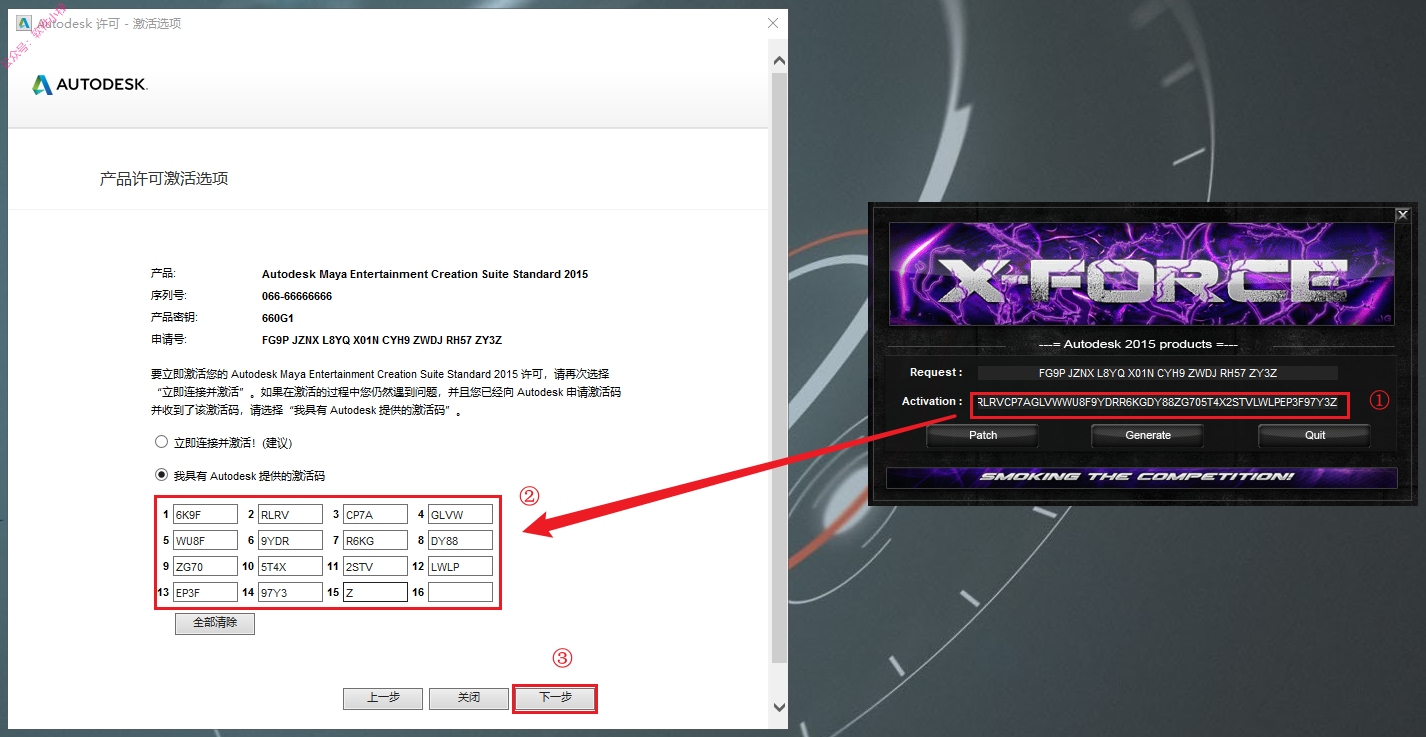Click activation code field 2 containing RLRV
Image resolution: width=1426 pixels, height=737 pixels.
(x=289, y=514)
